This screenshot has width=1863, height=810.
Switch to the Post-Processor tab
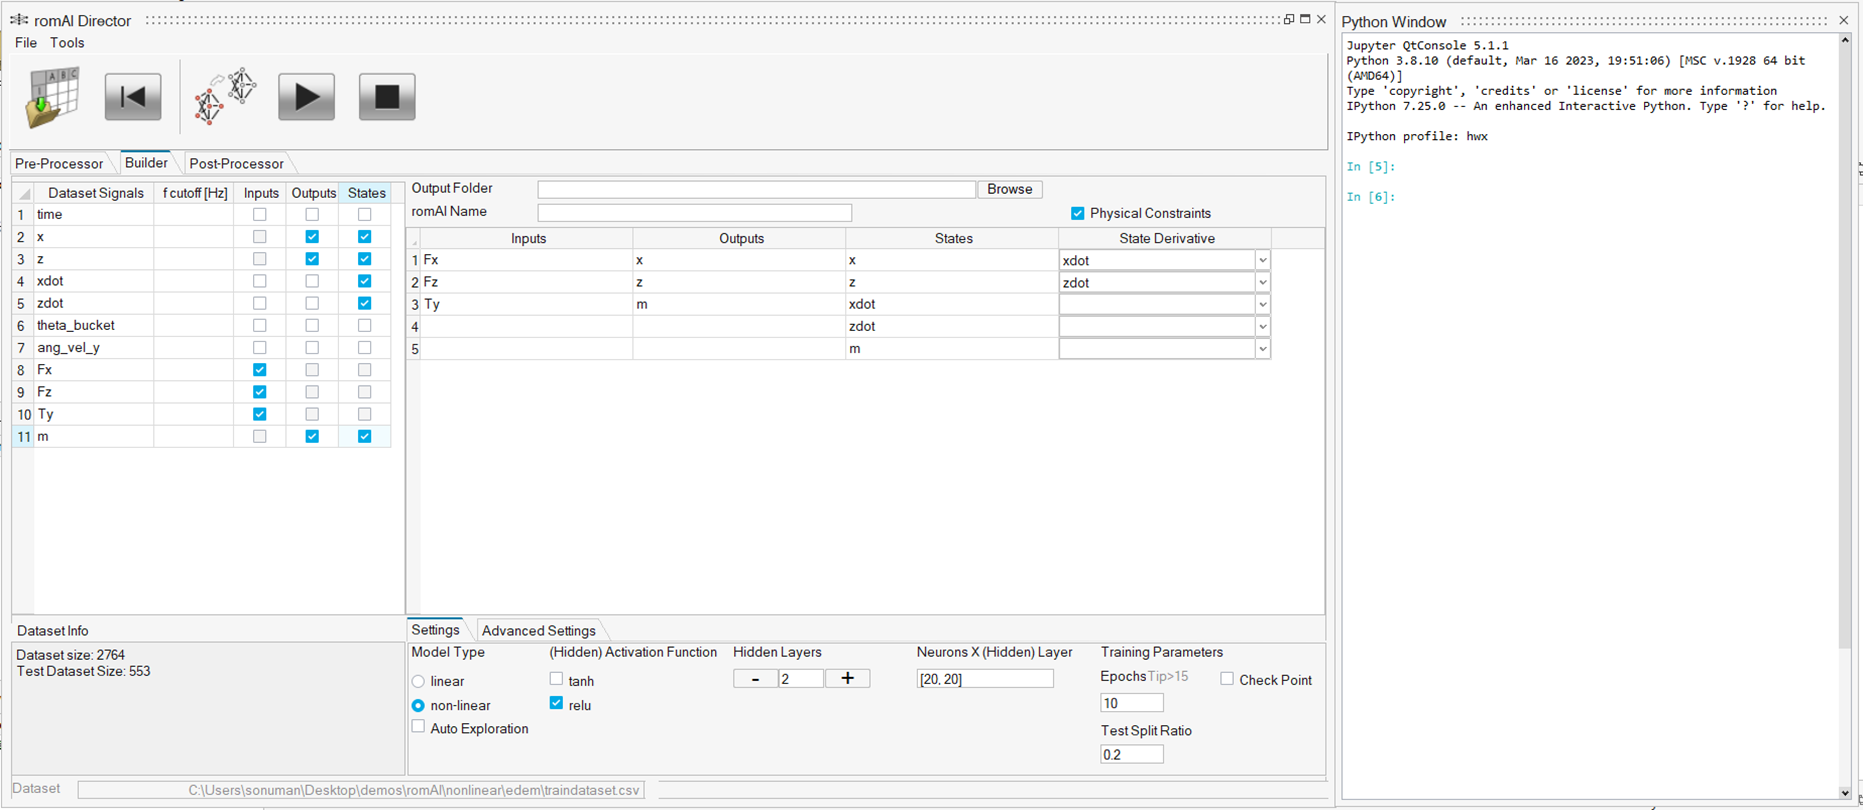coord(236,164)
